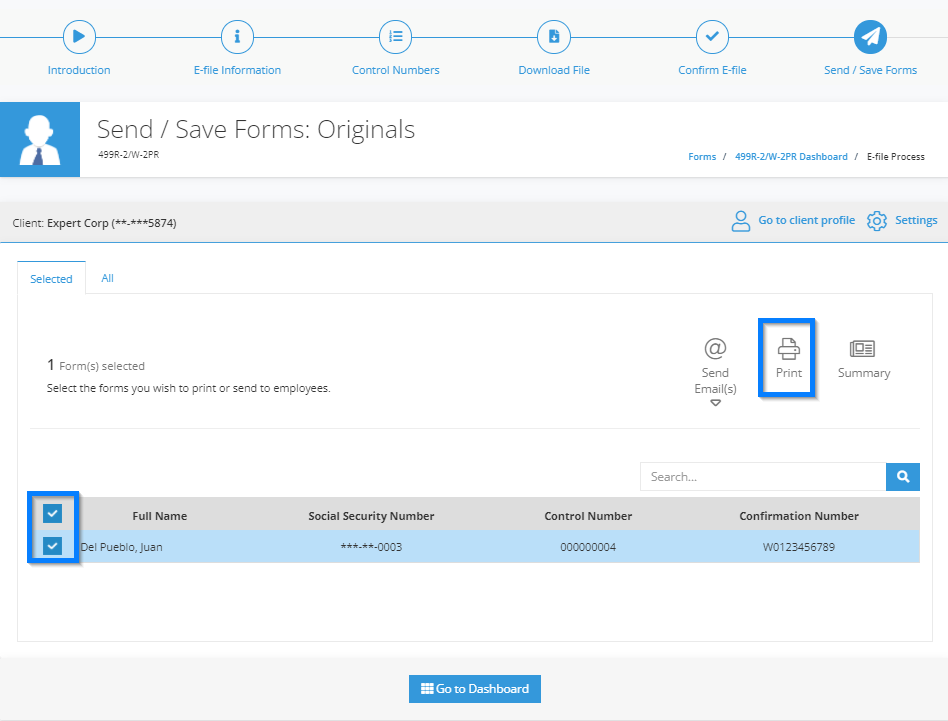Click the Confirm E-file checkmark icon
This screenshot has height=721, width=948.
[x=712, y=37]
